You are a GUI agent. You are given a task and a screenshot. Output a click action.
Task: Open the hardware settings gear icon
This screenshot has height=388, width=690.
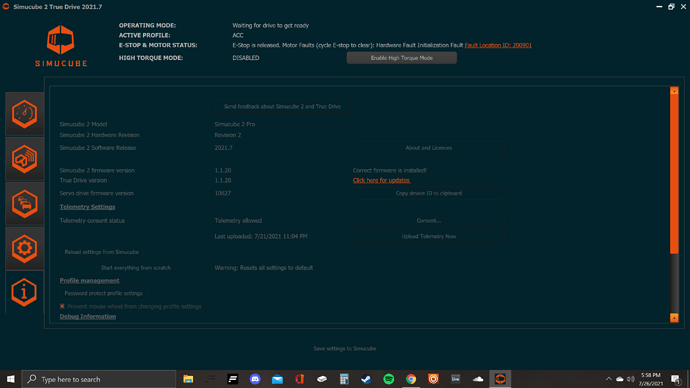pyautogui.click(x=25, y=249)
